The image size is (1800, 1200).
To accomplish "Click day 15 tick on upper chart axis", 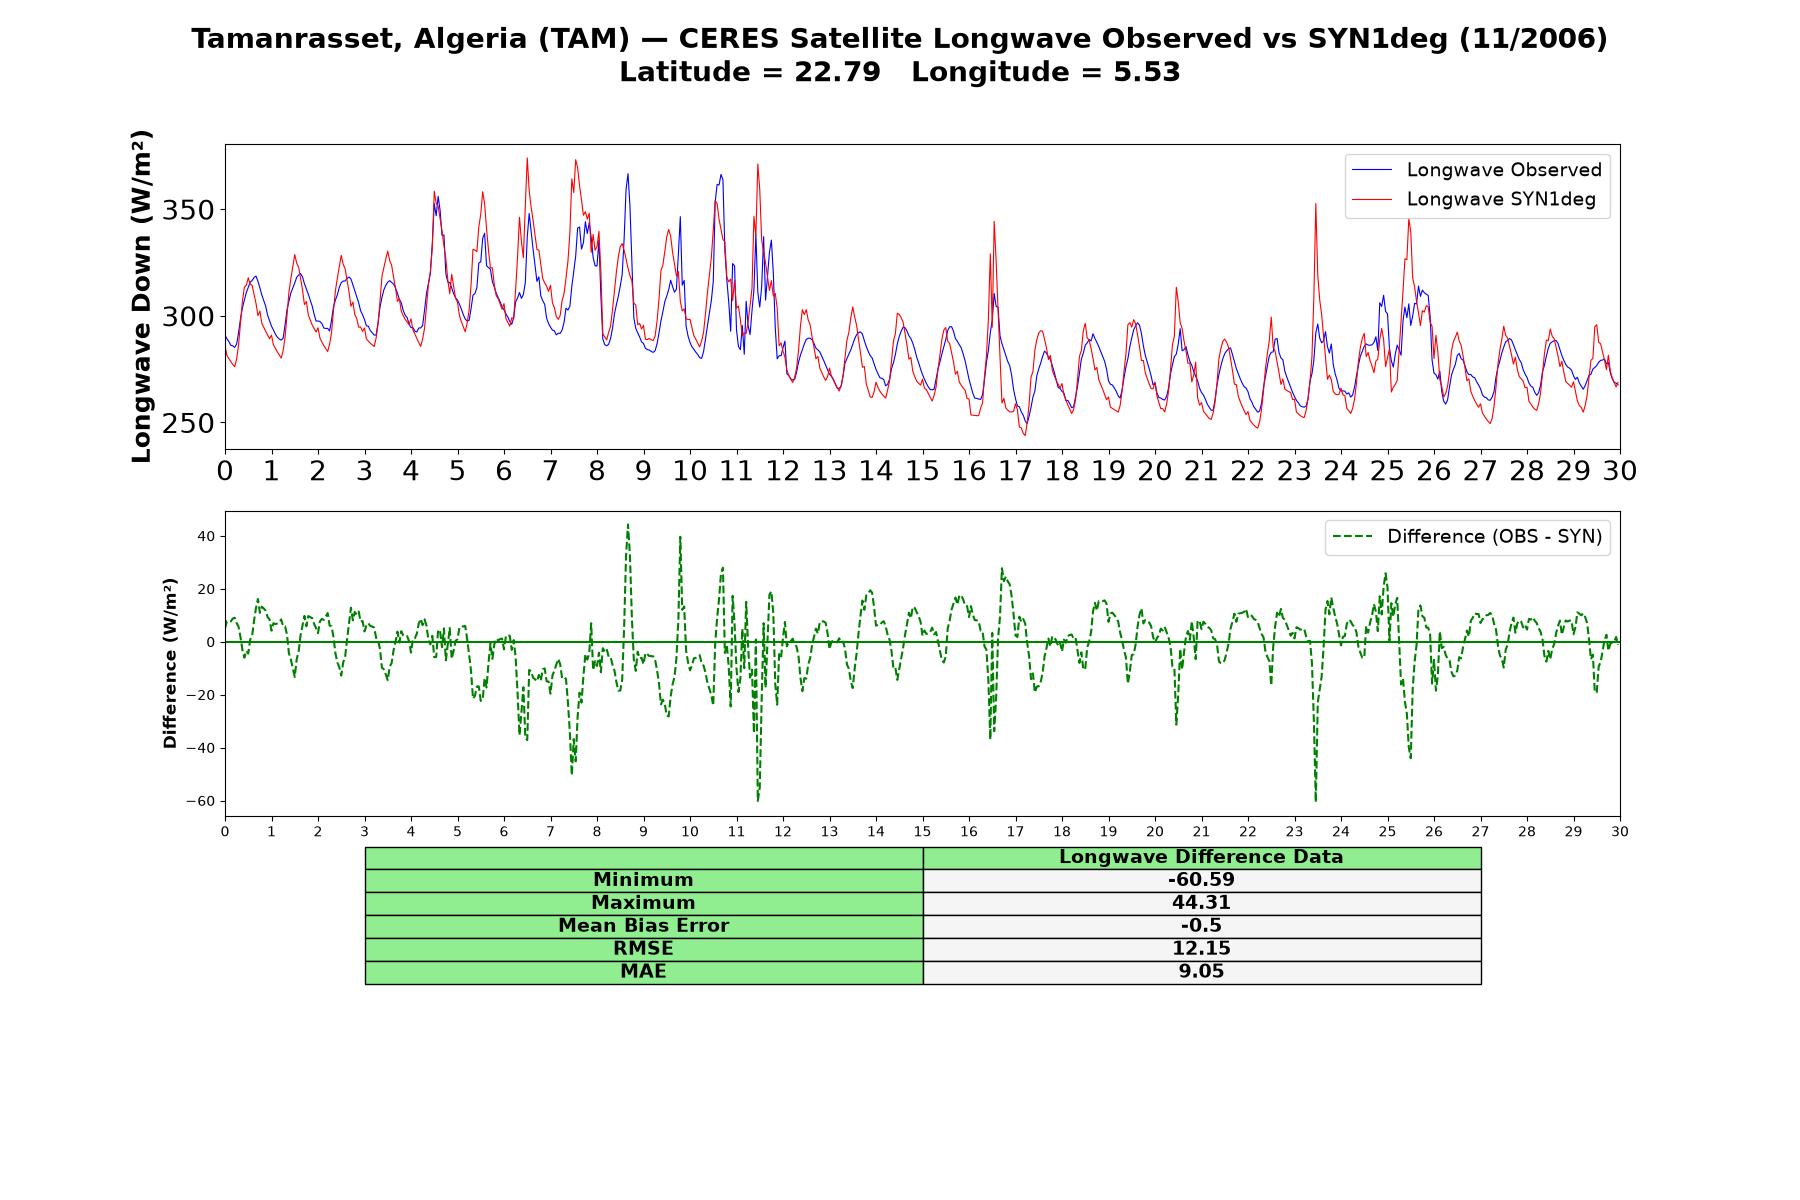I will tap(922, 471).
